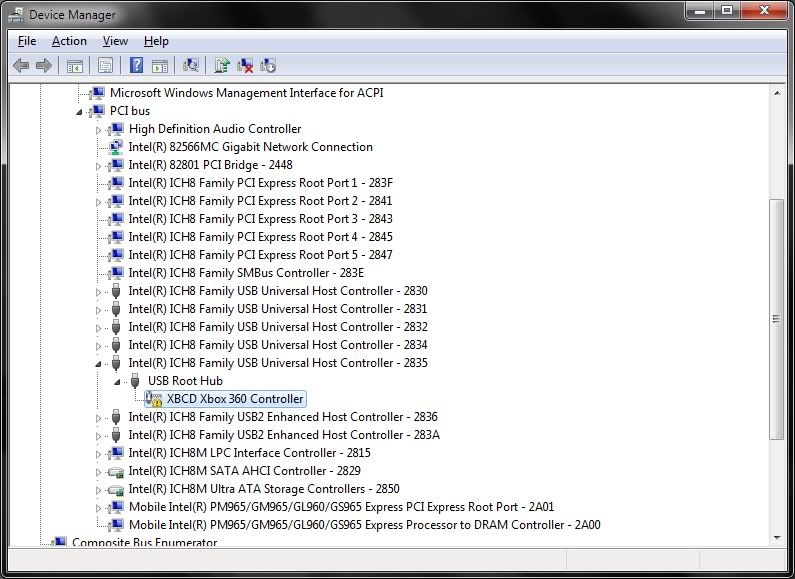
Task: Click the vertical scrollbar down arrow
Action: pyautogui.click(x=776, y=538)
